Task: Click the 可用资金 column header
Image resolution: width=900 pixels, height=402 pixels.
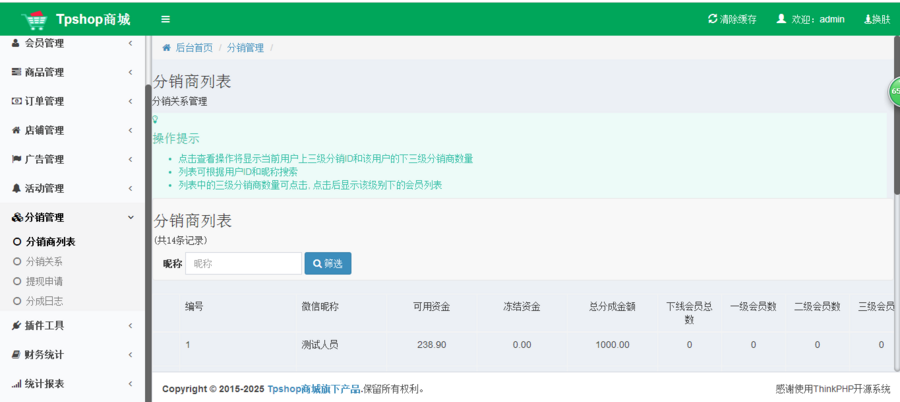Action: click(x=432, y=307)
